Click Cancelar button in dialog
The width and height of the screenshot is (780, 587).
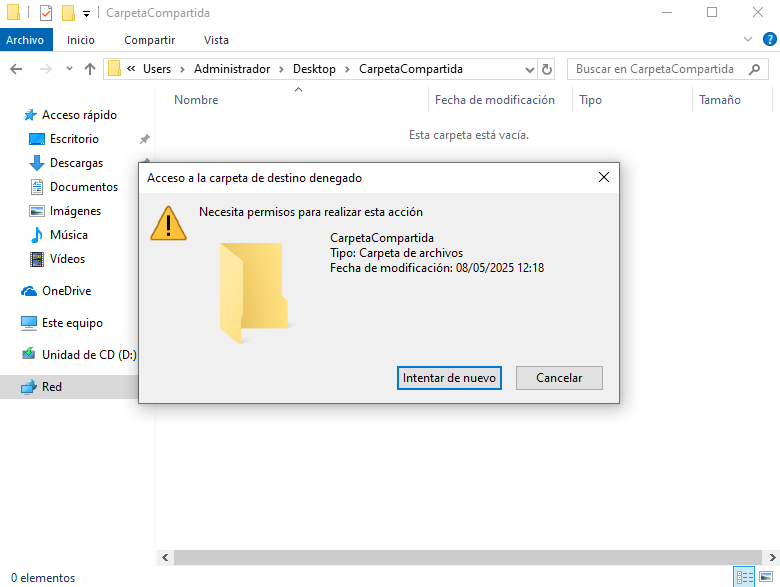[x=559, y=378]
